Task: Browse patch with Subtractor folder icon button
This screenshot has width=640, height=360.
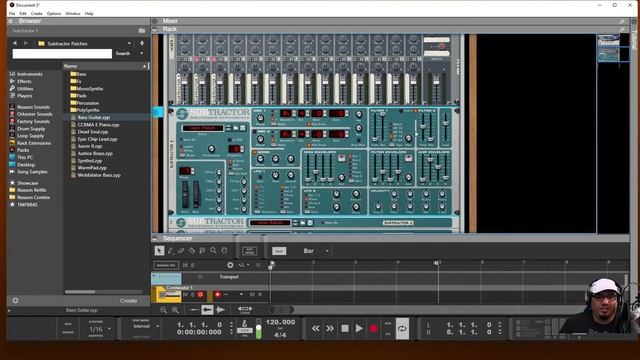Action: pos(236,128)
